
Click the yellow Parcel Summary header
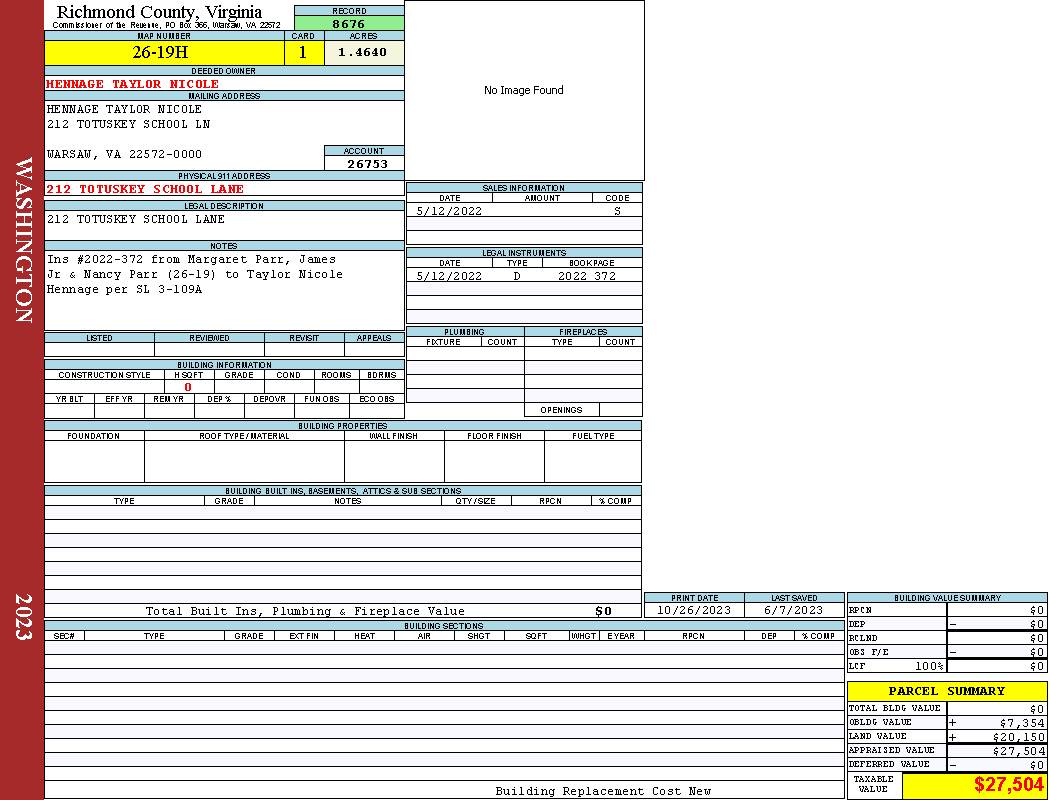tap(946, 691)
